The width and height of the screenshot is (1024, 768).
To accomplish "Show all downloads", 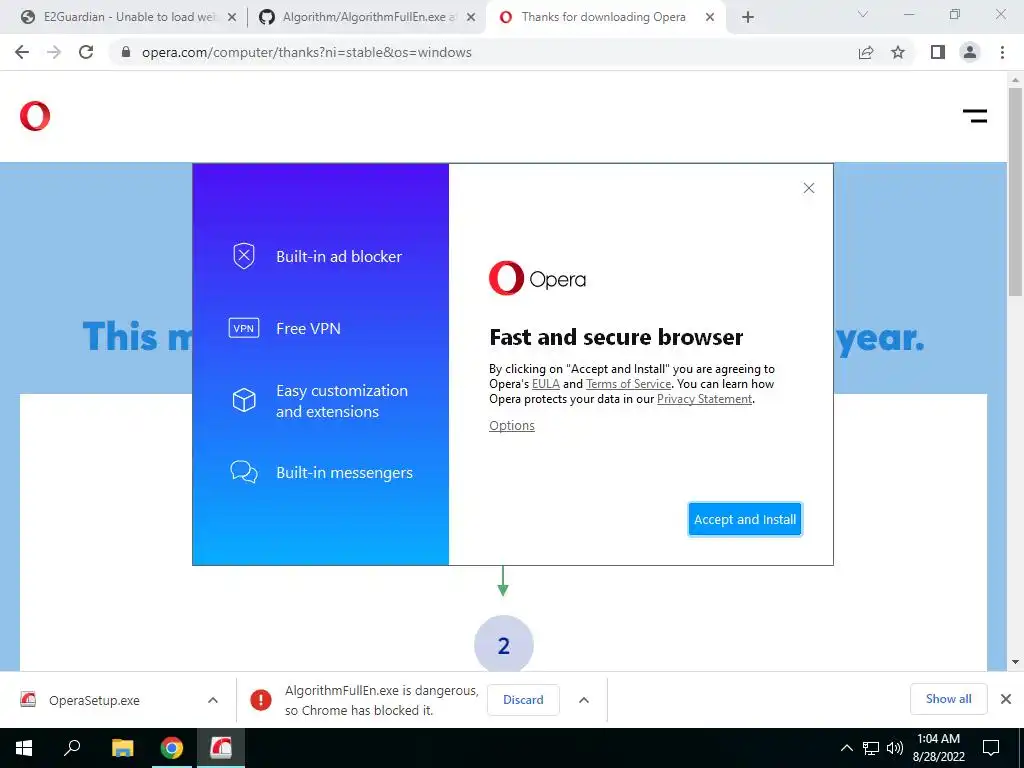I will click(x=948, y=699).
